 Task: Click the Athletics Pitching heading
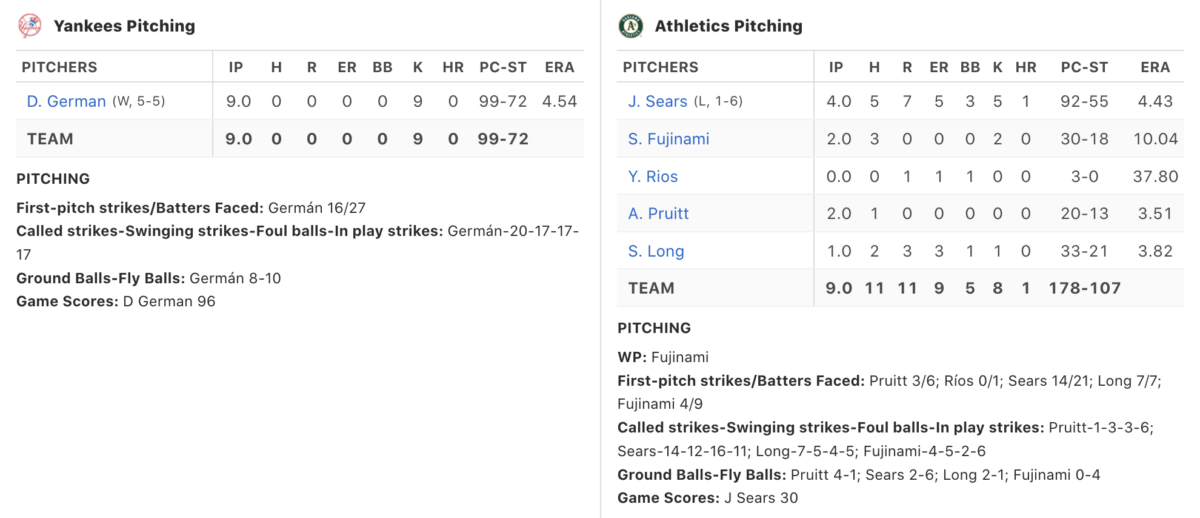point(728,26)
